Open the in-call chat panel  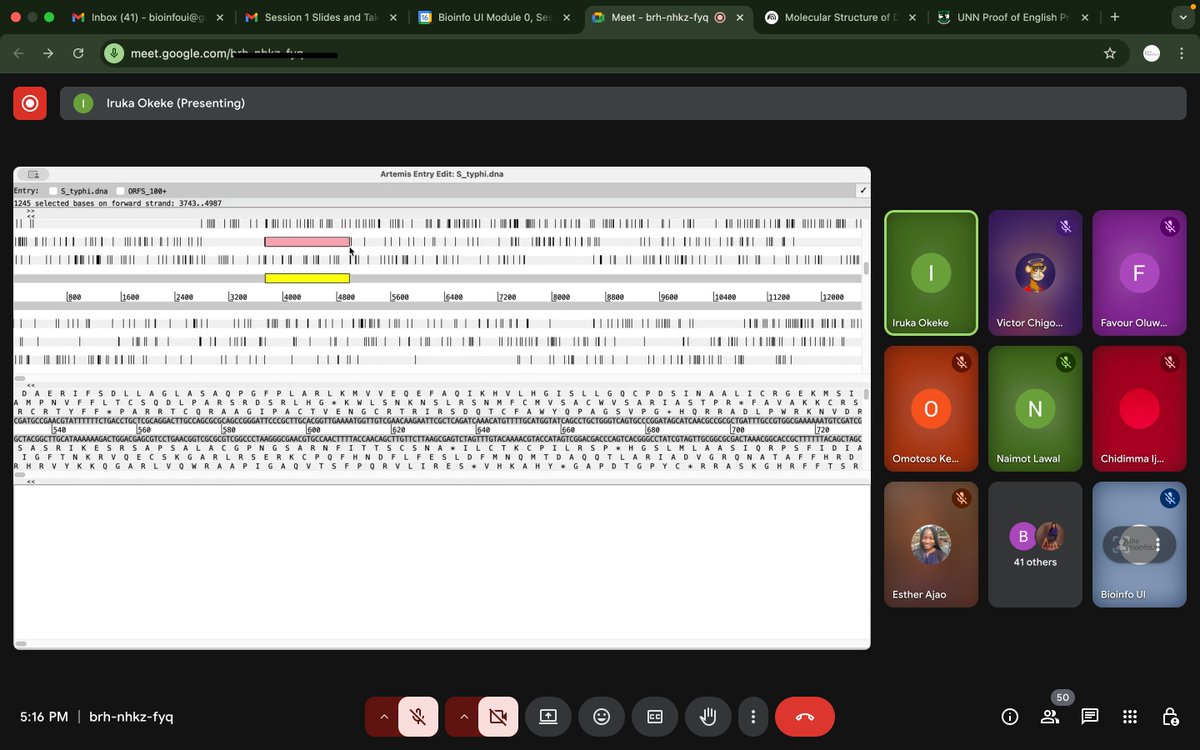tap(1090, 716)
